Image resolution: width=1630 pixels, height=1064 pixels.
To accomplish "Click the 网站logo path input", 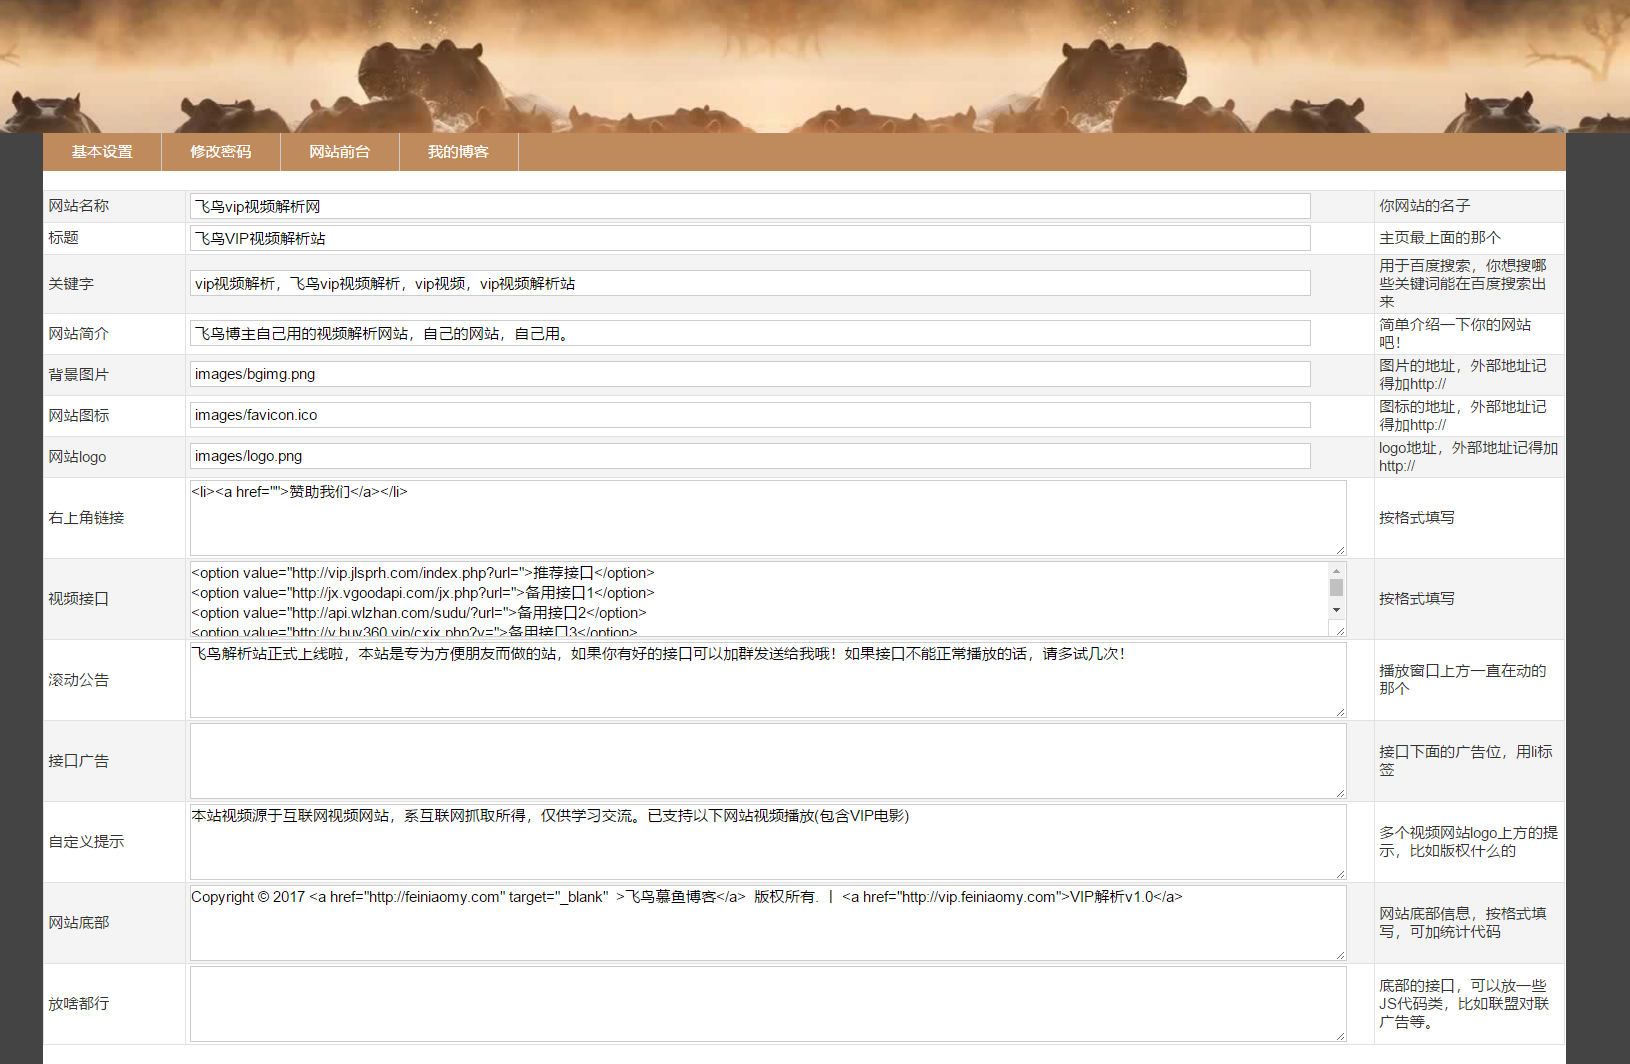I will coord(750,456).
